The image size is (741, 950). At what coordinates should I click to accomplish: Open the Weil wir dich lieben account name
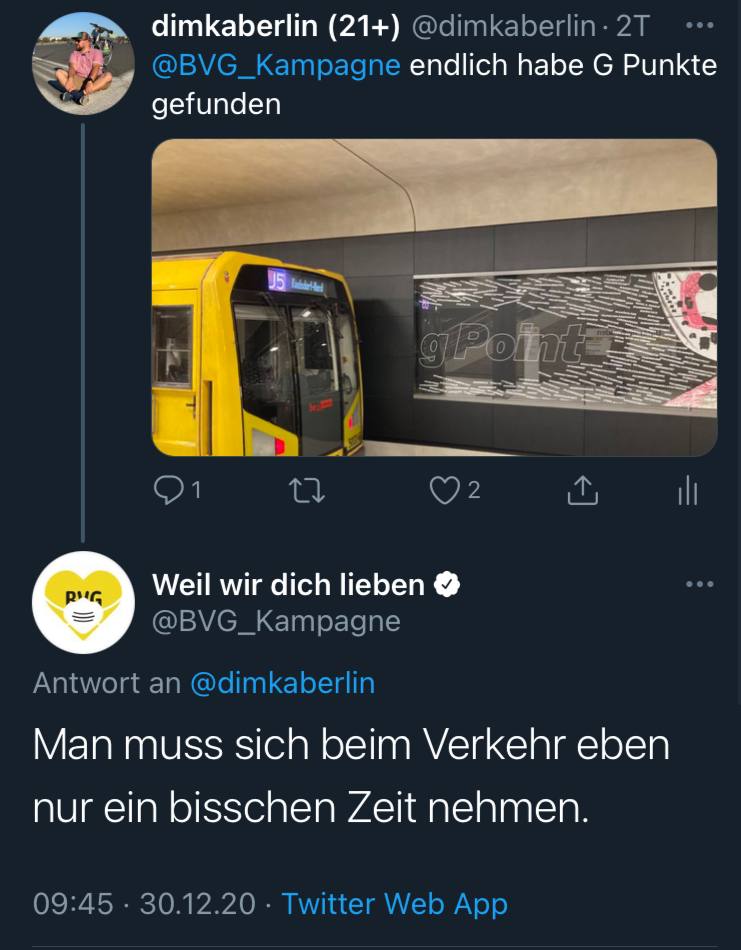click(288, 585)
